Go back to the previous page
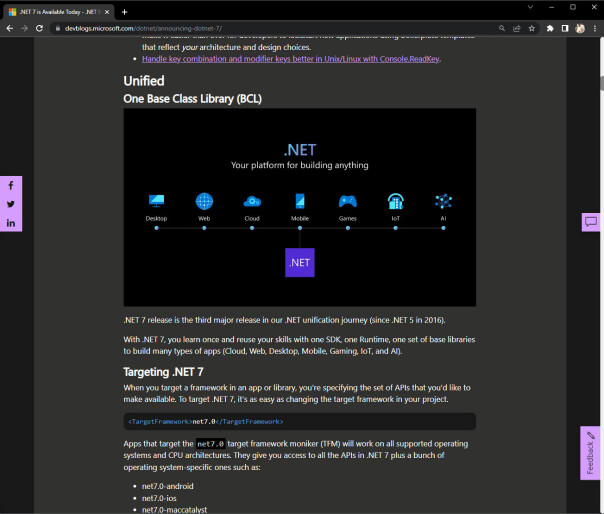The image size is (604, 514). (x=10, y=28)
